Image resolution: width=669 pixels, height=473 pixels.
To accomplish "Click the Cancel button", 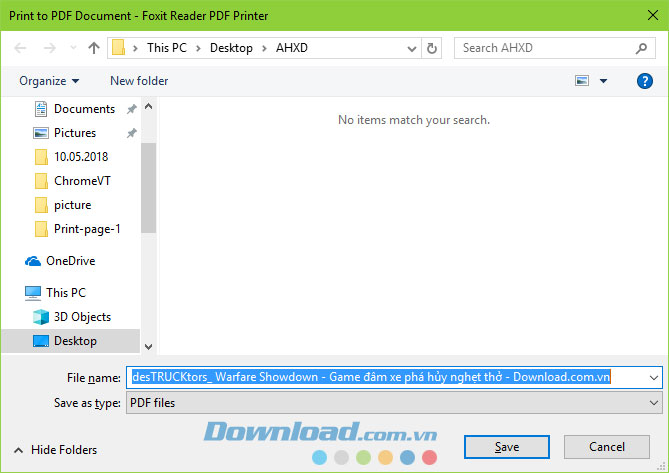I will pos(607,447).
